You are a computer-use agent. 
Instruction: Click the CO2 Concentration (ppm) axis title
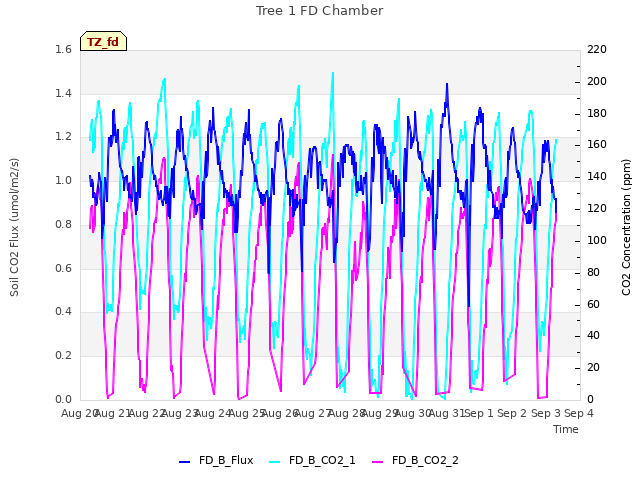[626, 227]
